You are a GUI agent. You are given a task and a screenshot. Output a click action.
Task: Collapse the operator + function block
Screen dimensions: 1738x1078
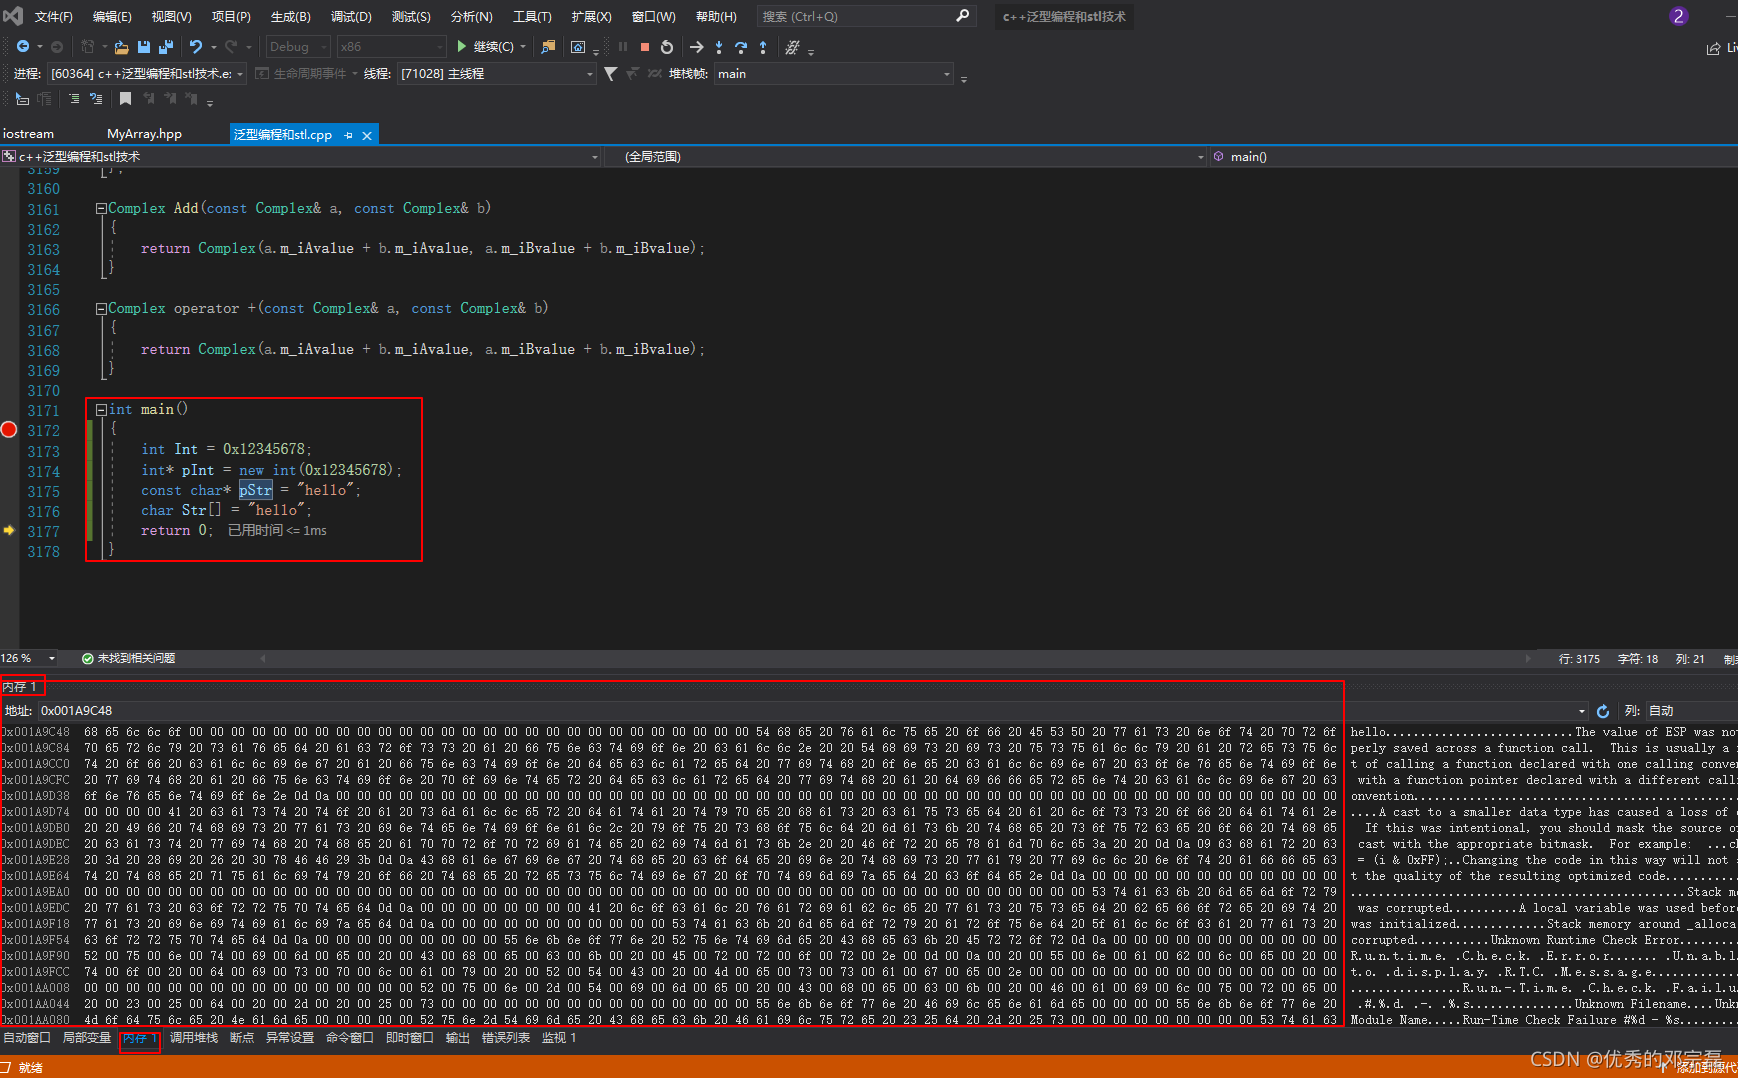(x=101, y=309)
